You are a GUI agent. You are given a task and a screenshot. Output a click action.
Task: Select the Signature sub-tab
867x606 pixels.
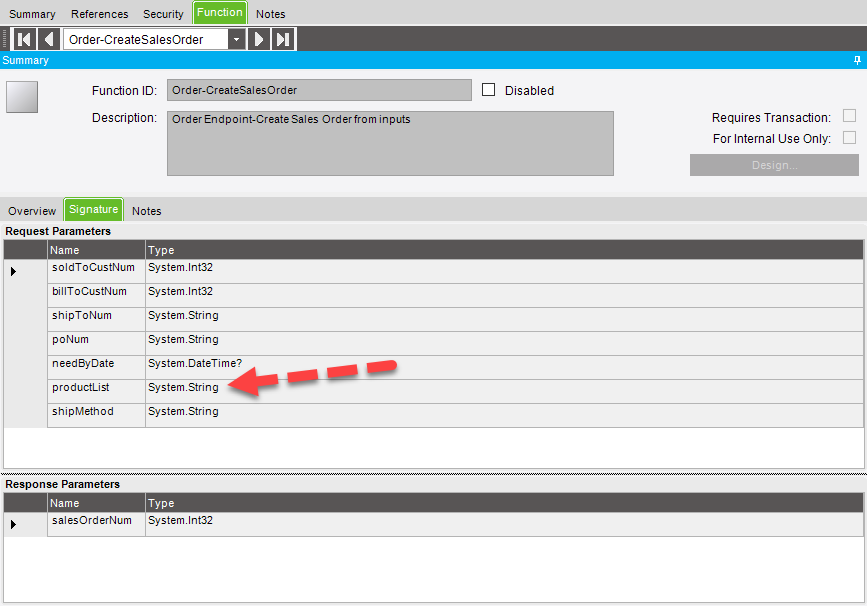(93, 210)
